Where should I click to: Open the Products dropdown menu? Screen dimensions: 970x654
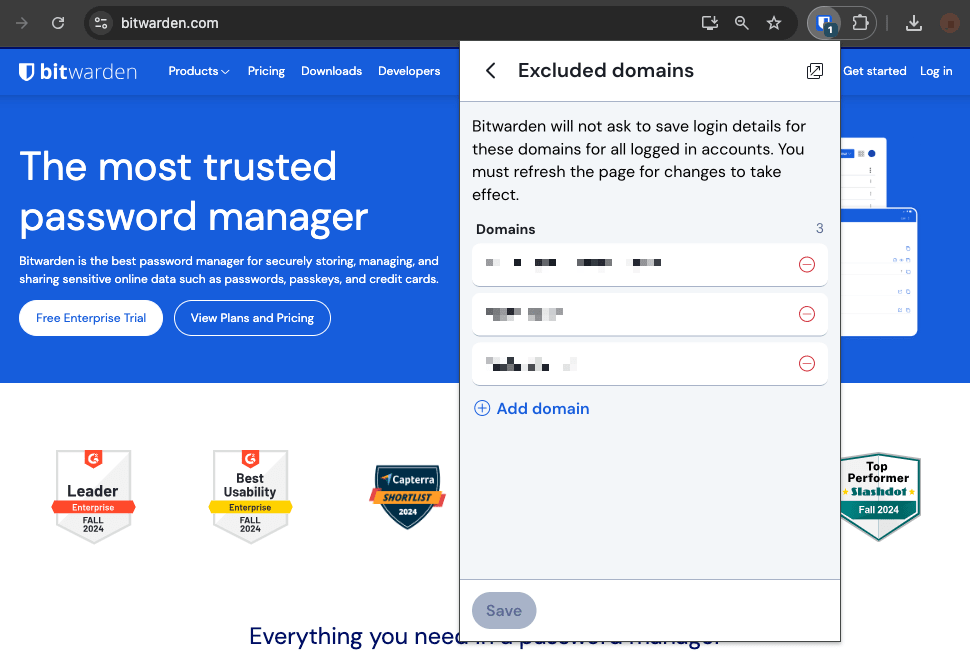click(x=198, y=71)
